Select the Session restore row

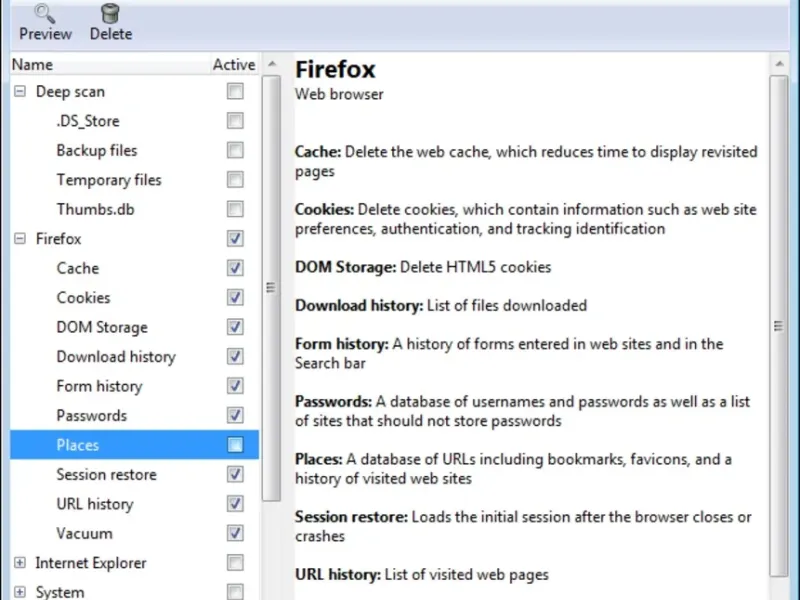(x=135, y=474)
